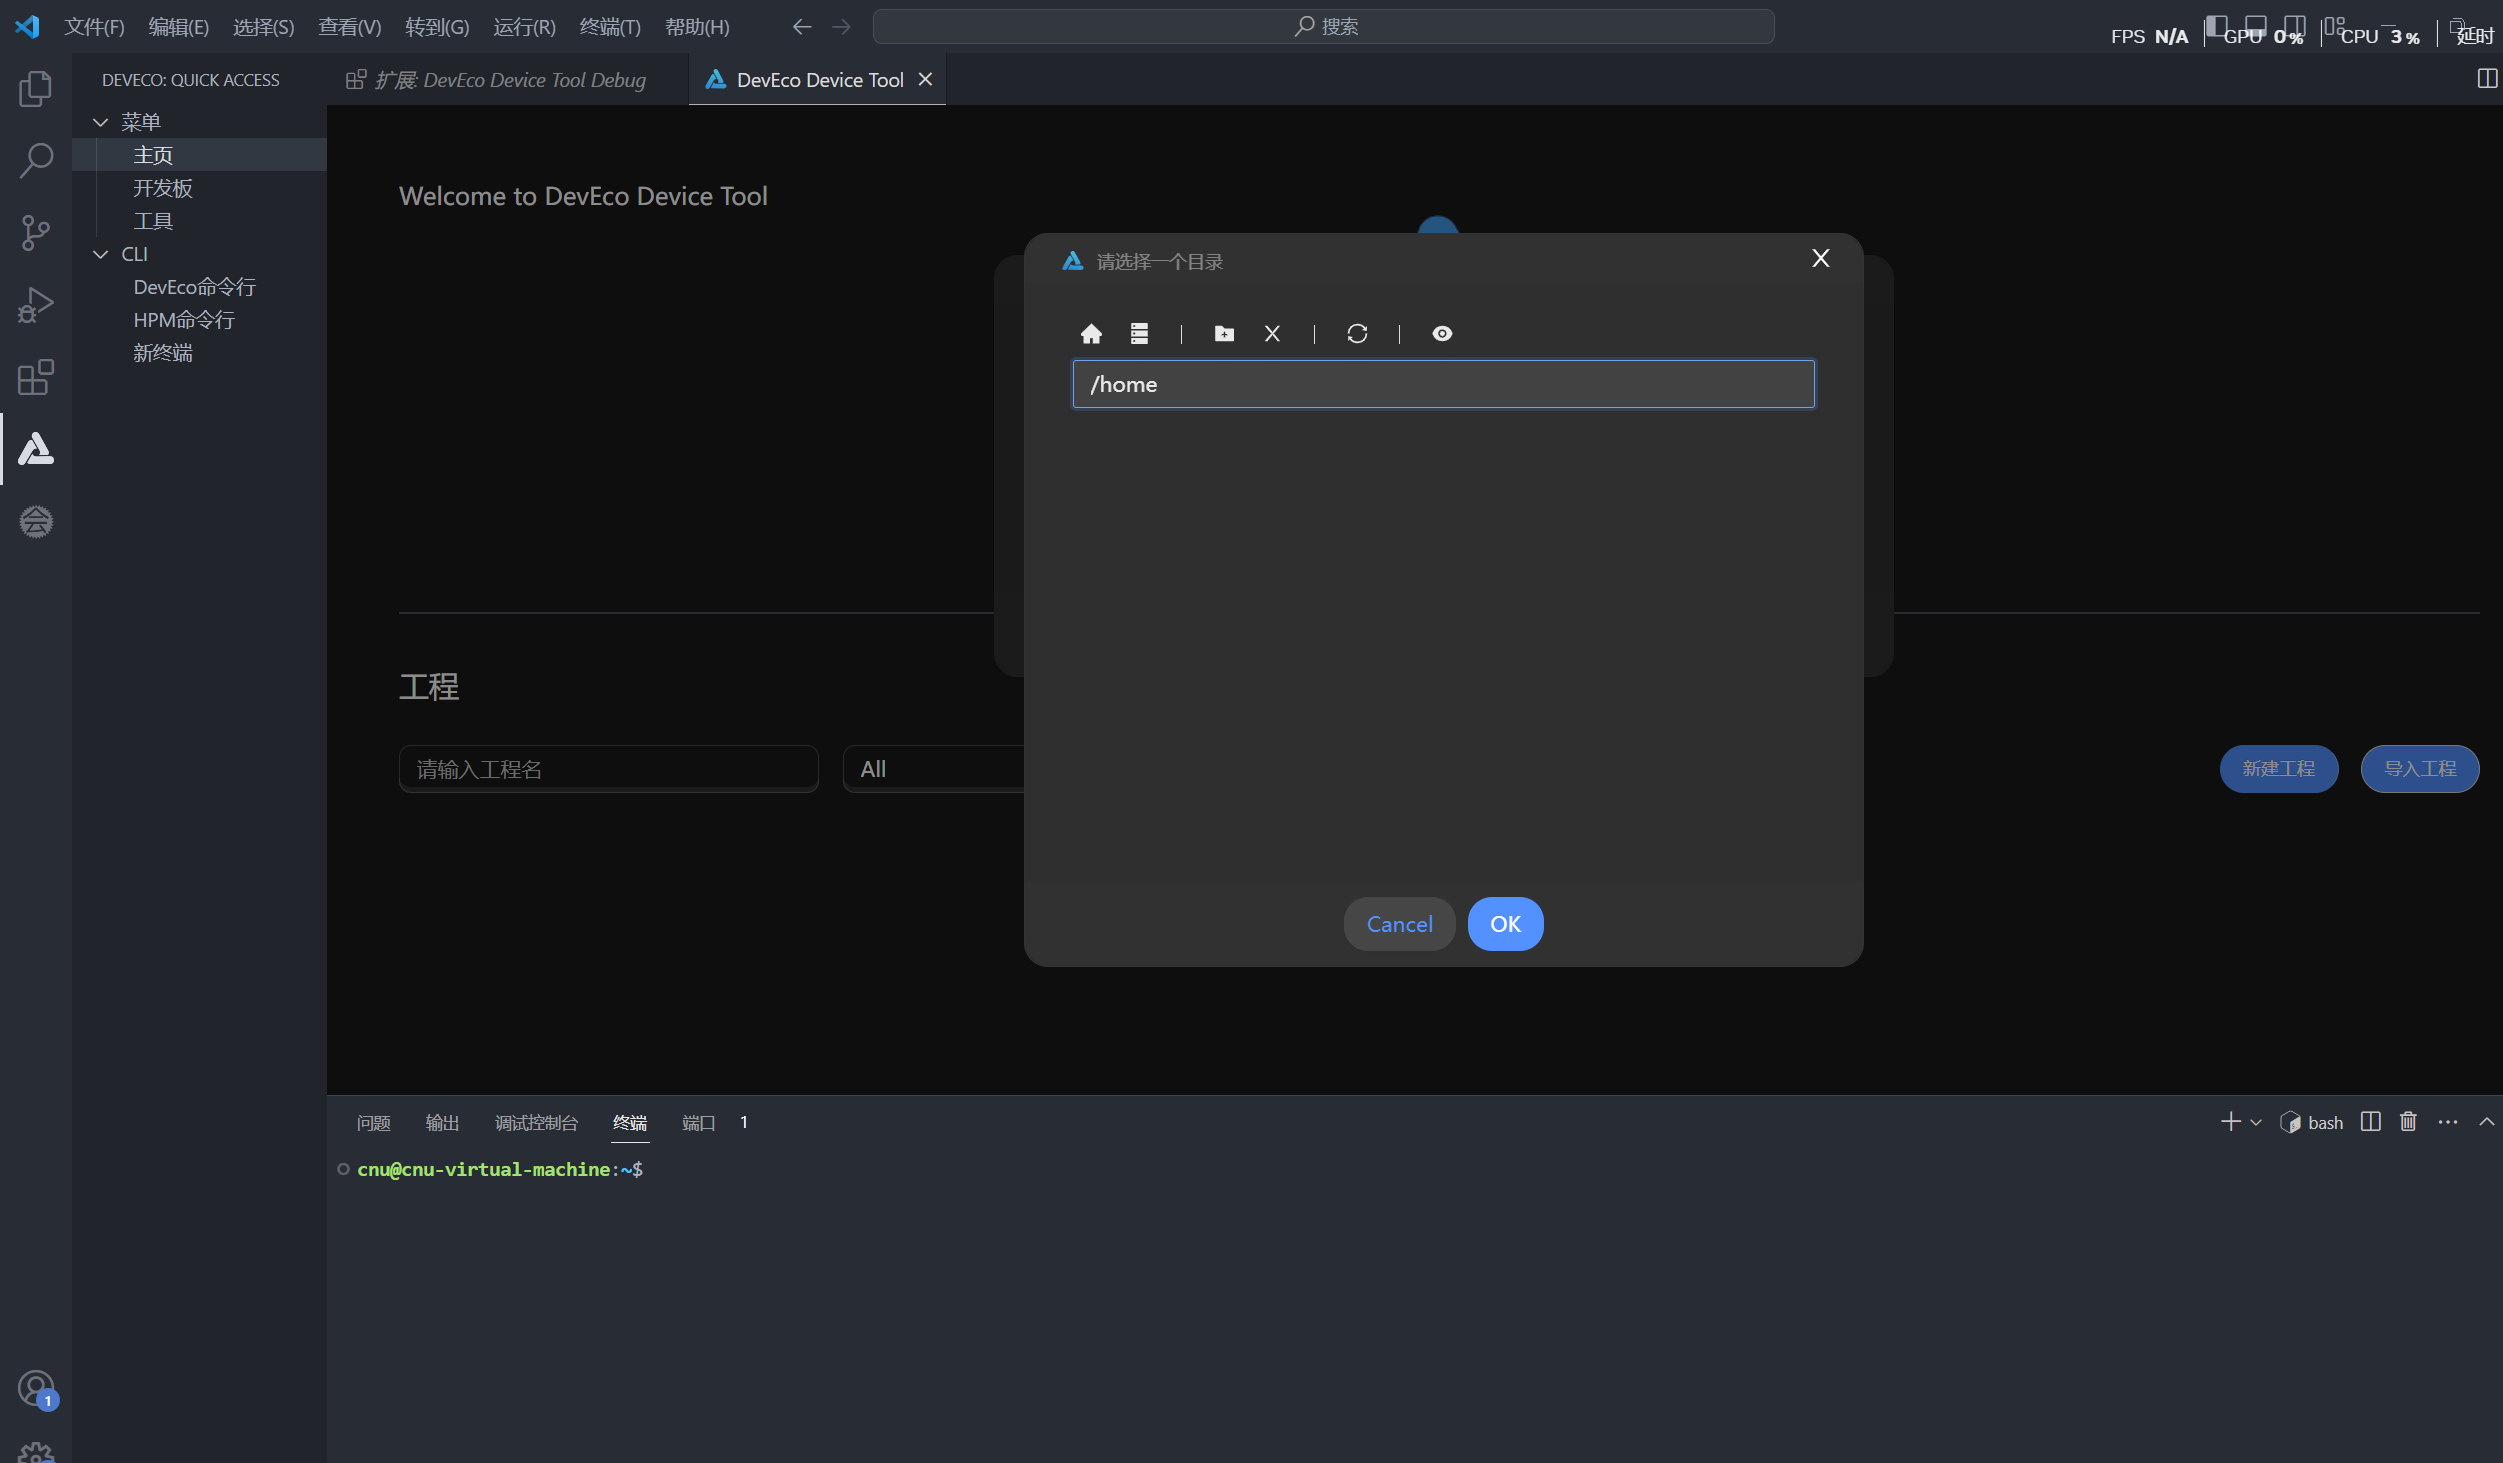Collapse the CLI tree section
This screenshot has height=1463, width=2503.
point(100,254)
